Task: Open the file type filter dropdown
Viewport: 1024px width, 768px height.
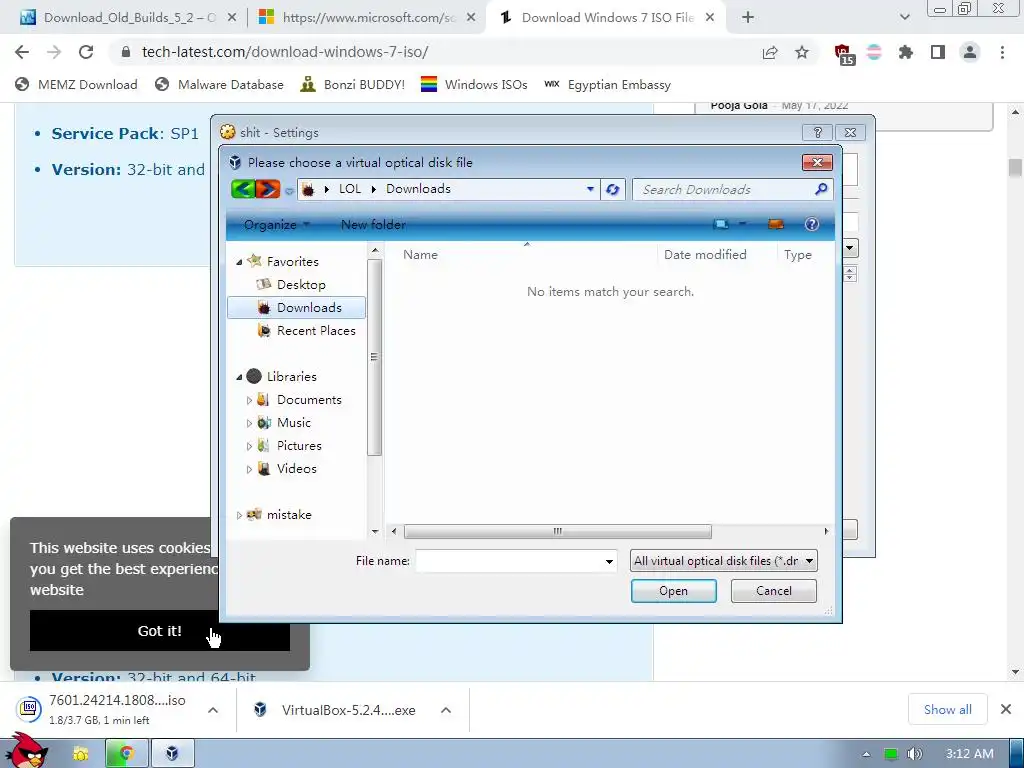Action: tap(809, 561)
